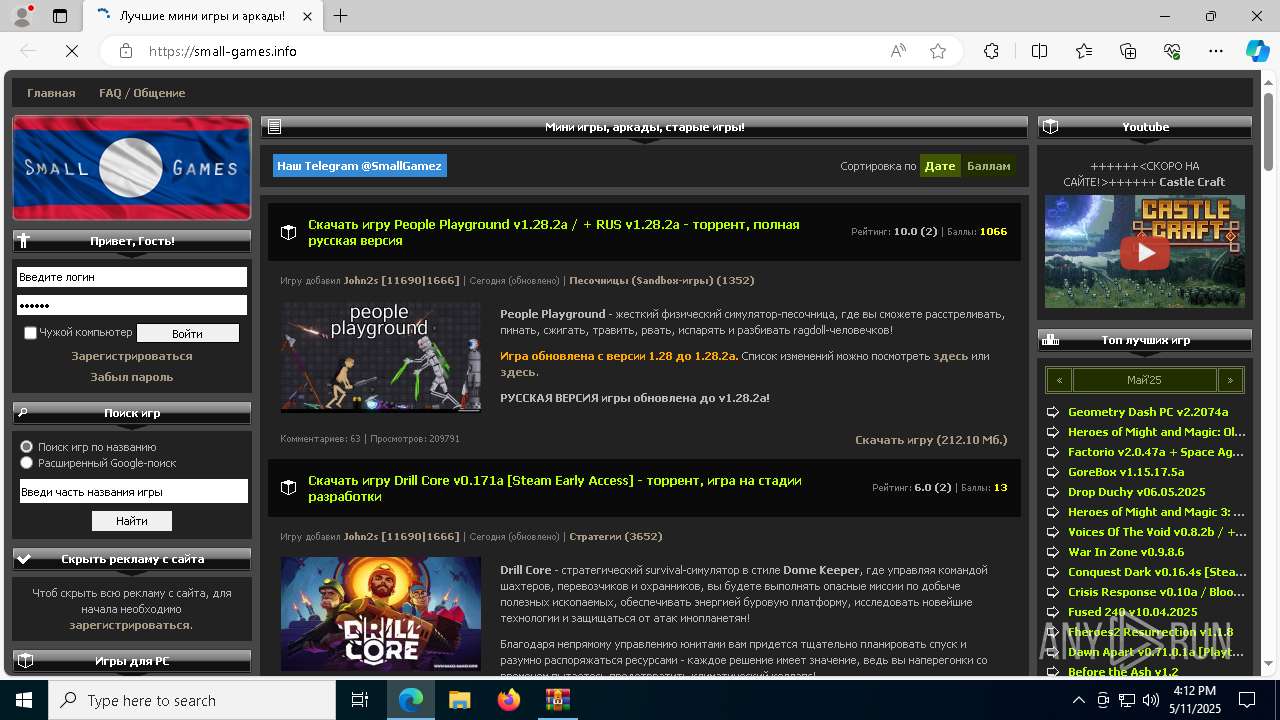1280x720 pixels.
Task: Click the People Playground thumbnail image
Action: pos(380,356)
